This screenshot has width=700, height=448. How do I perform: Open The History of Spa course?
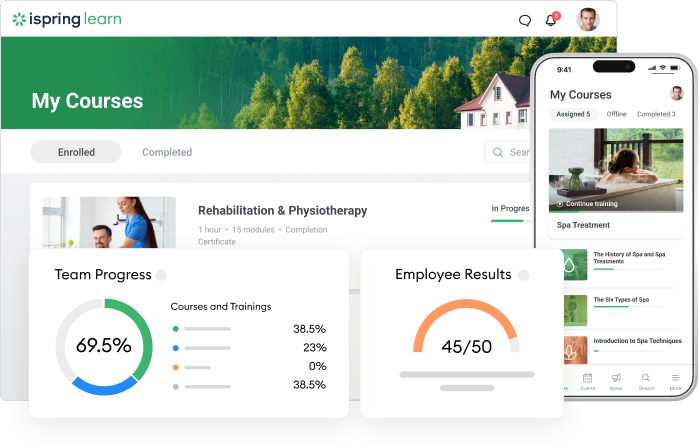630,258
